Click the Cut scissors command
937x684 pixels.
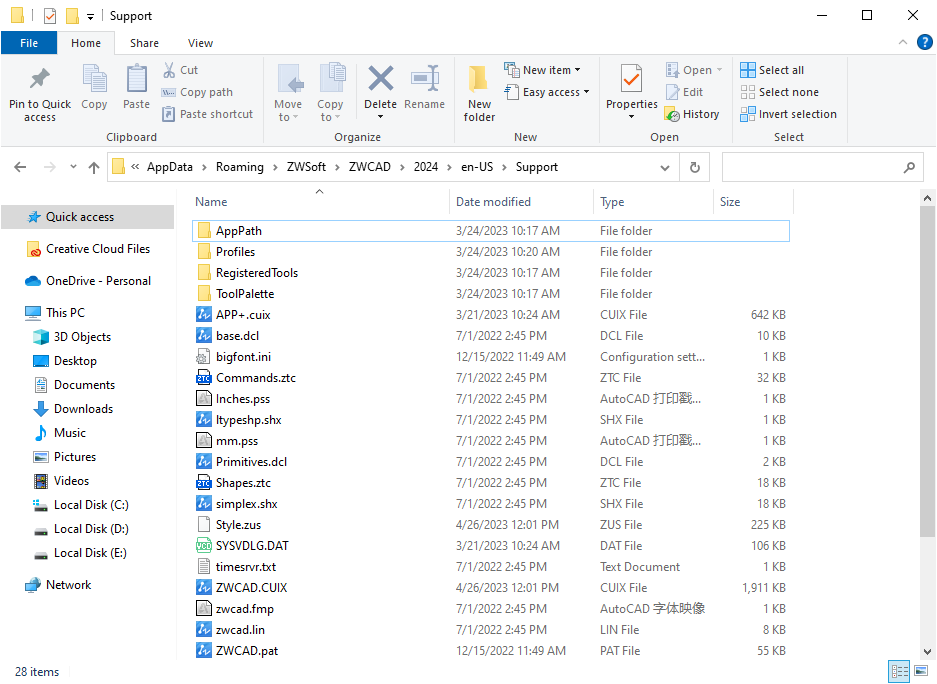coord(180,70)
